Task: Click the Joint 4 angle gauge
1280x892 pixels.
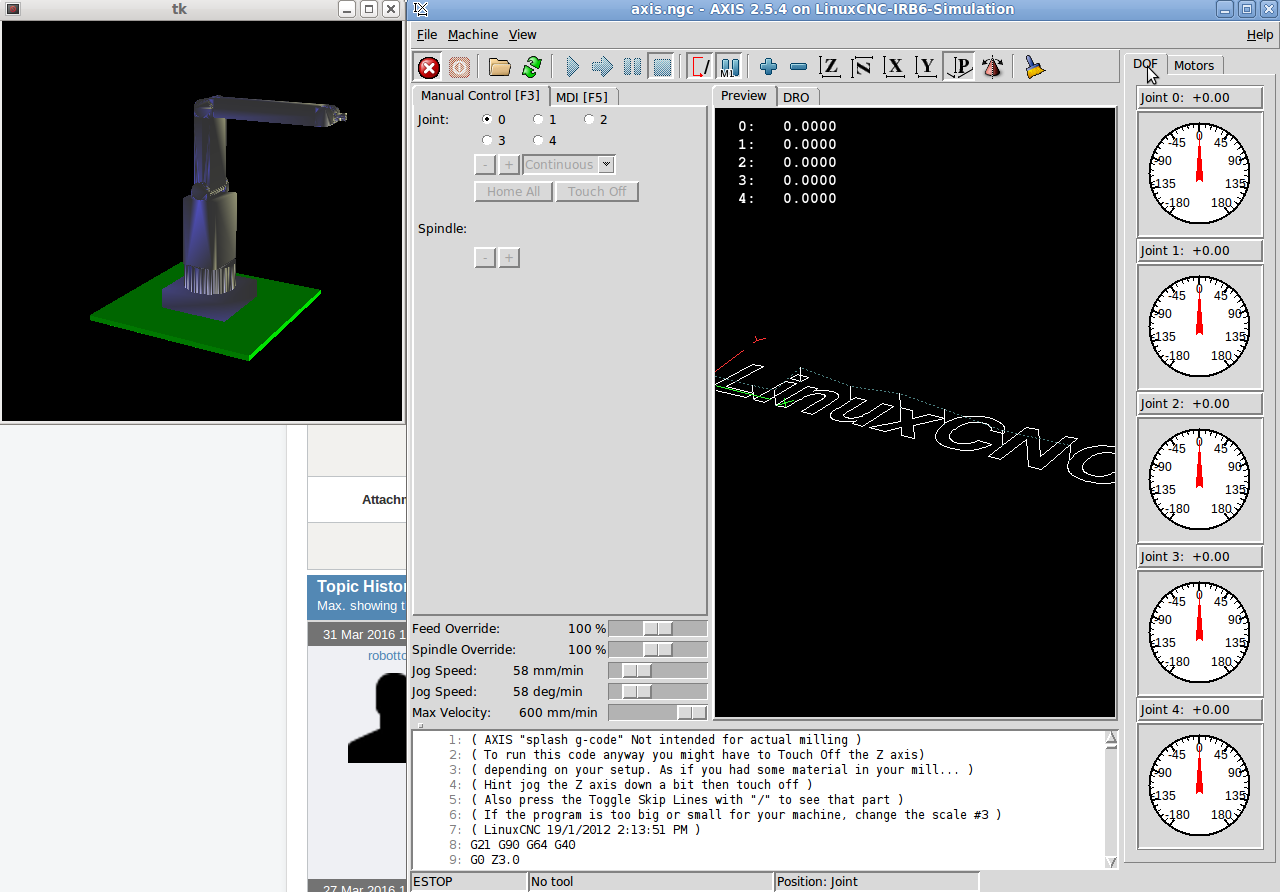Action: 1199,785
